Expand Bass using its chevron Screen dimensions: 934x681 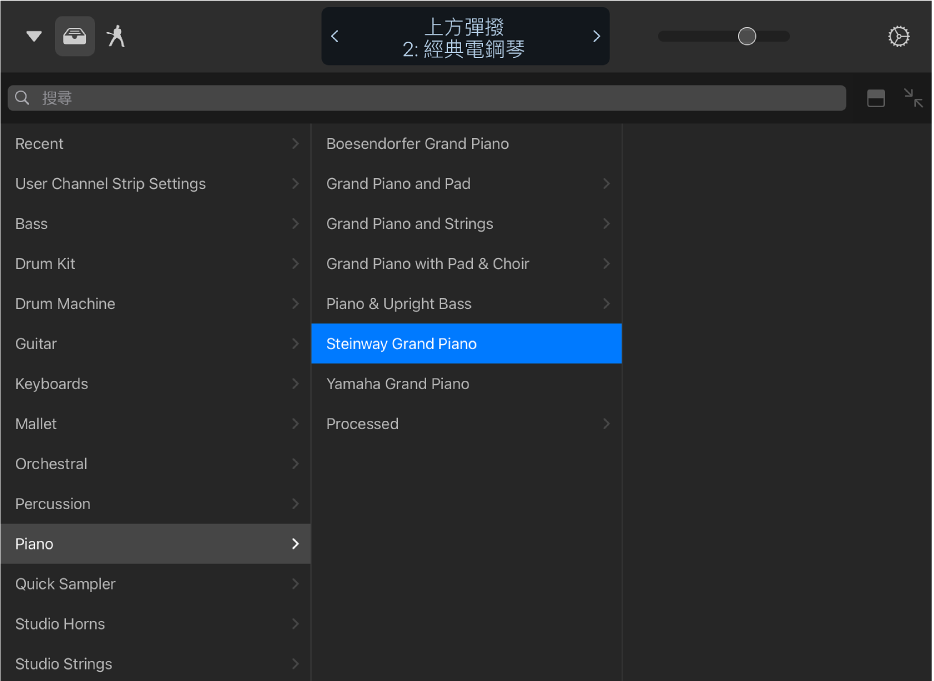click(x=295, y=223)
